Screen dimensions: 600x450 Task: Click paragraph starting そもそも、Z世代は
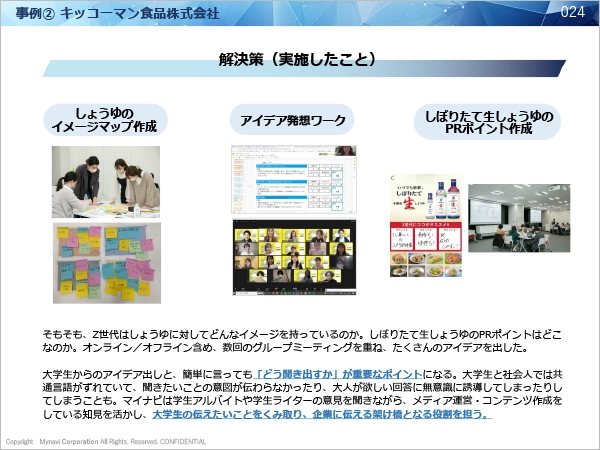(302, 341)
